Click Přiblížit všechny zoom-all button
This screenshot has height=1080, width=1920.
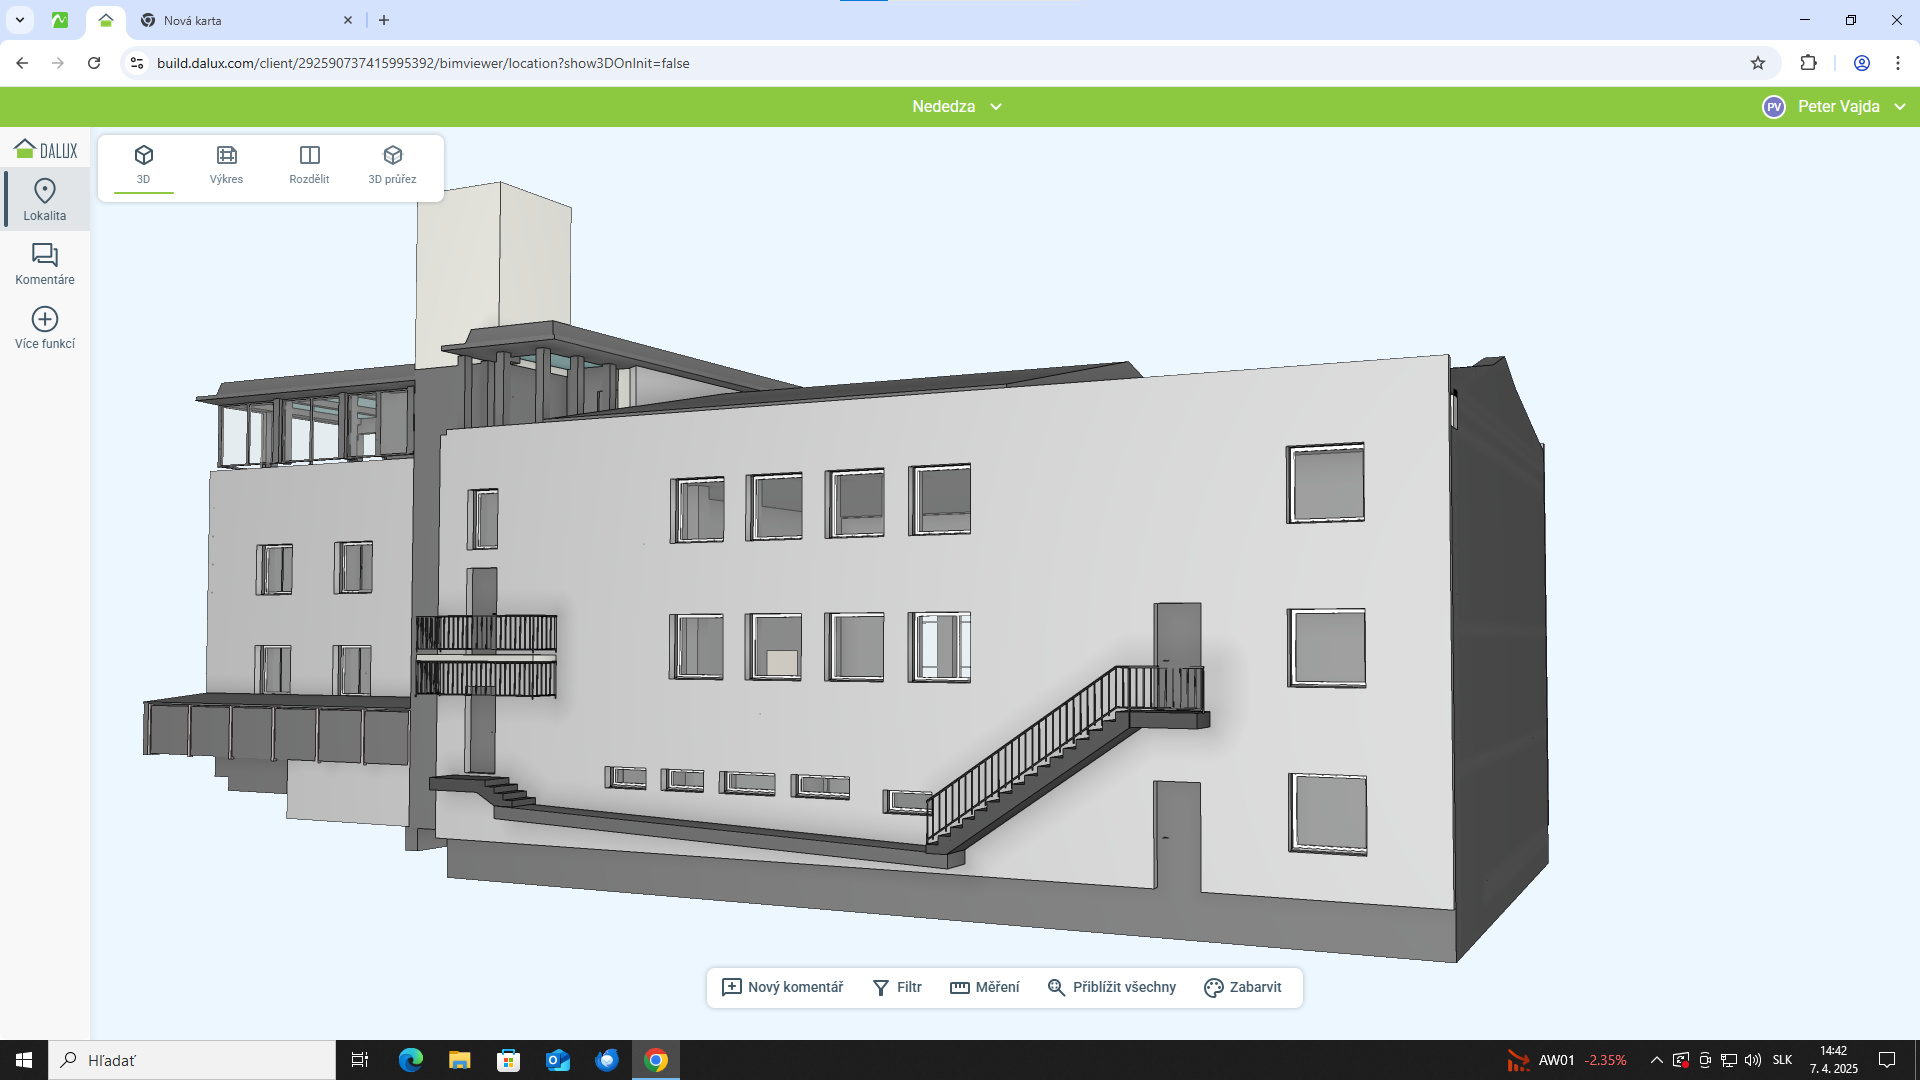1112,987
